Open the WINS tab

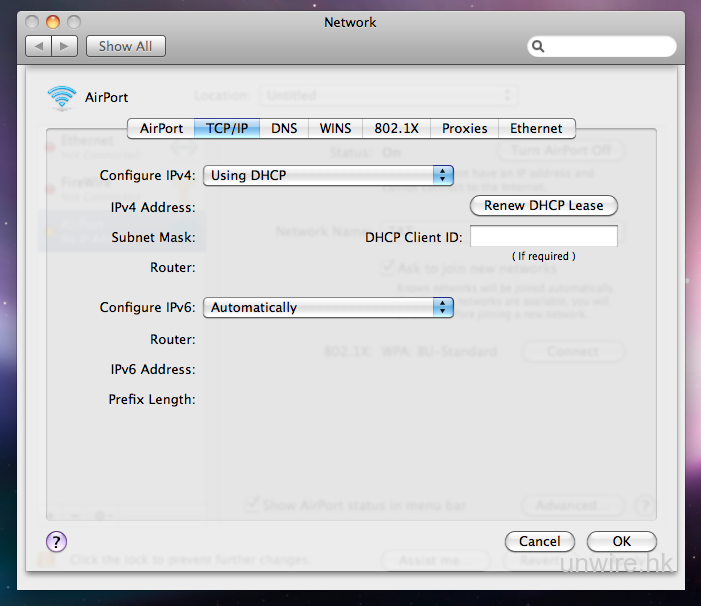(x=335, y=128)
